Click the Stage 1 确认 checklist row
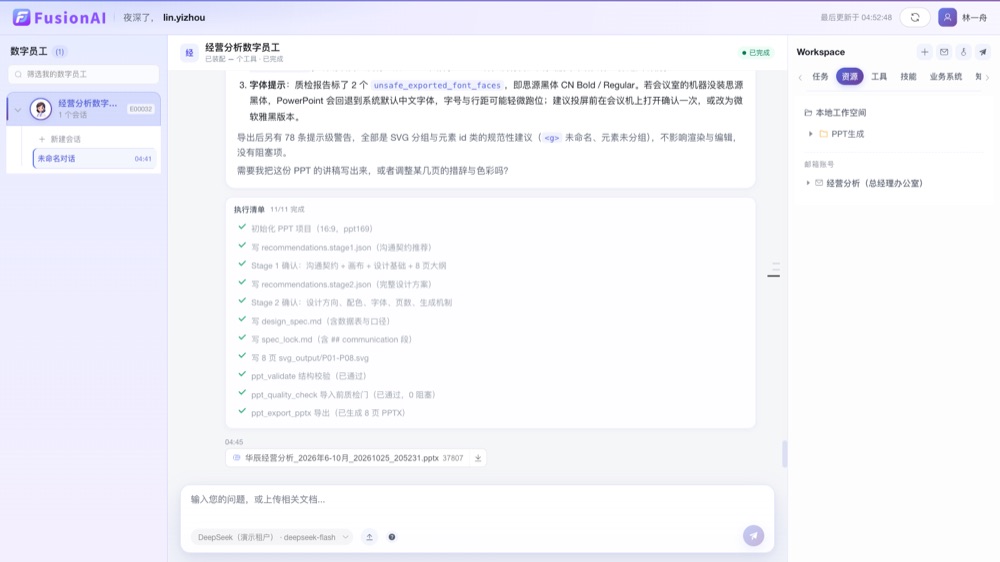Viewport: 1000px width, 562px height. (x=349, y=265)
